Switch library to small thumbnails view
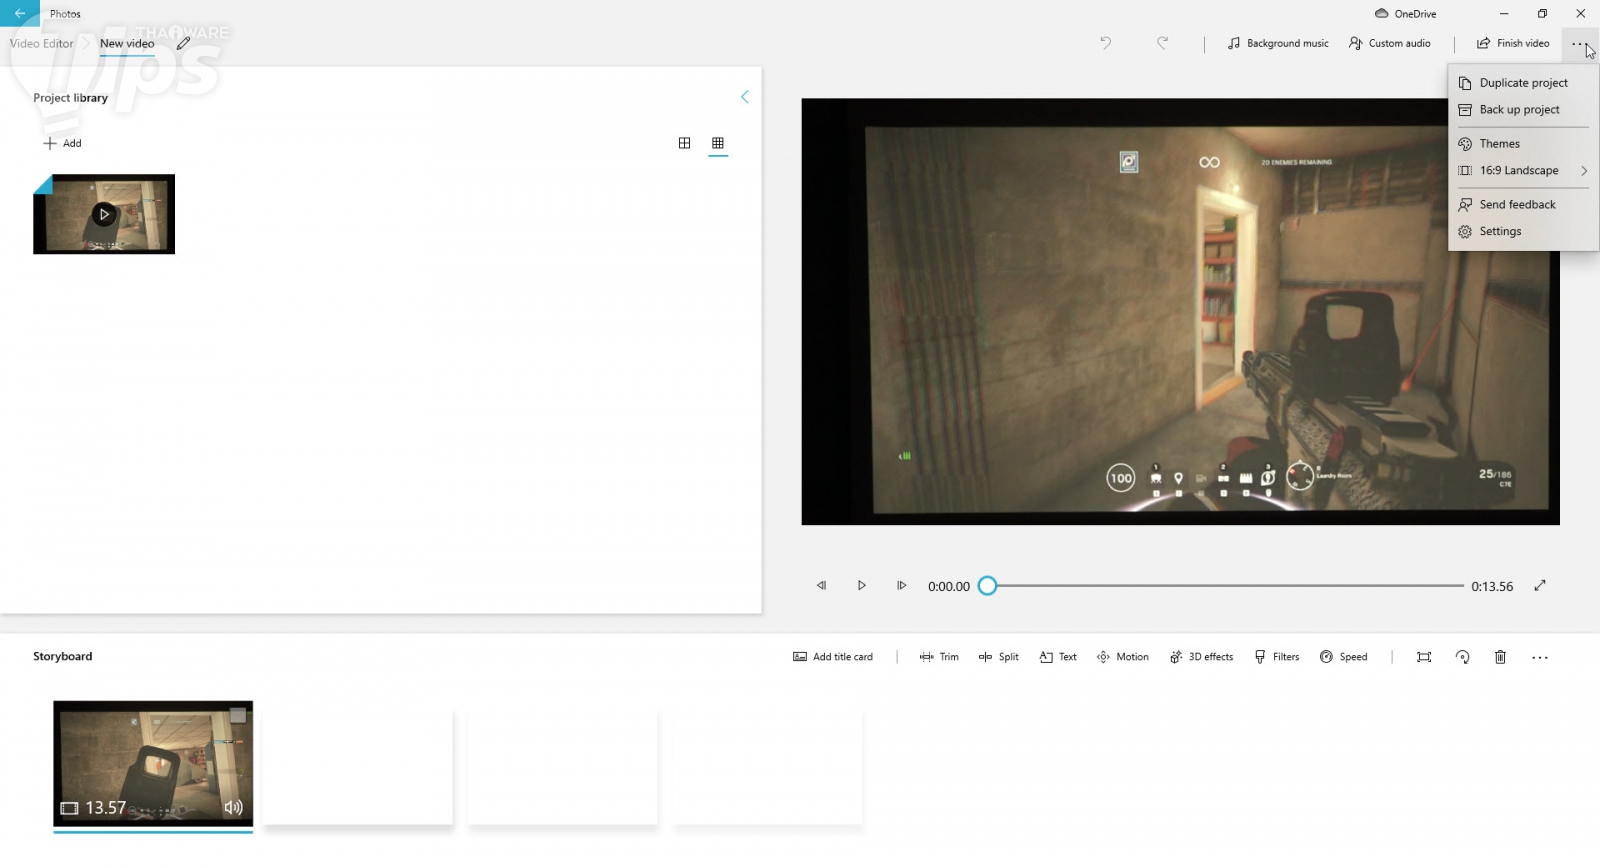Viewport: 1600px width, 867px height. coord(718,143)
